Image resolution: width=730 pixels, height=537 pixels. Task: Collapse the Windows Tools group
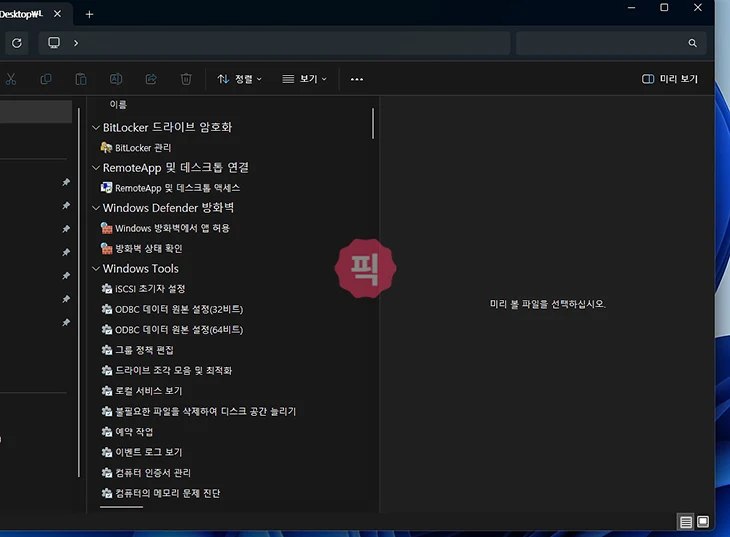96,269
